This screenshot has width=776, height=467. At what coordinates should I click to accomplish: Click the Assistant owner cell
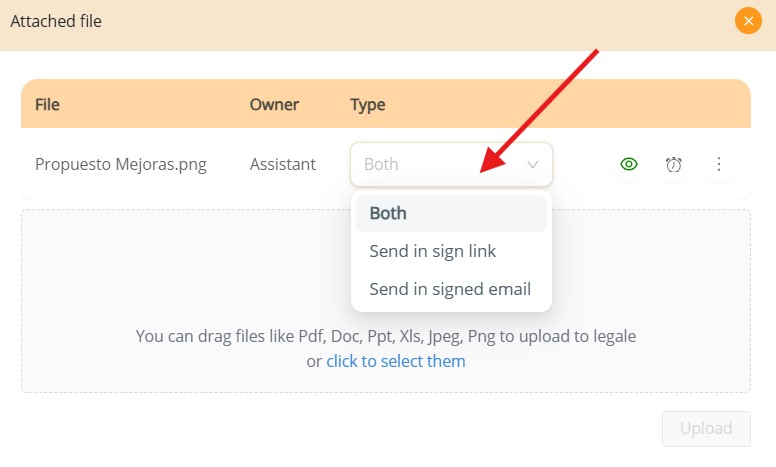[x=283, y=164]
